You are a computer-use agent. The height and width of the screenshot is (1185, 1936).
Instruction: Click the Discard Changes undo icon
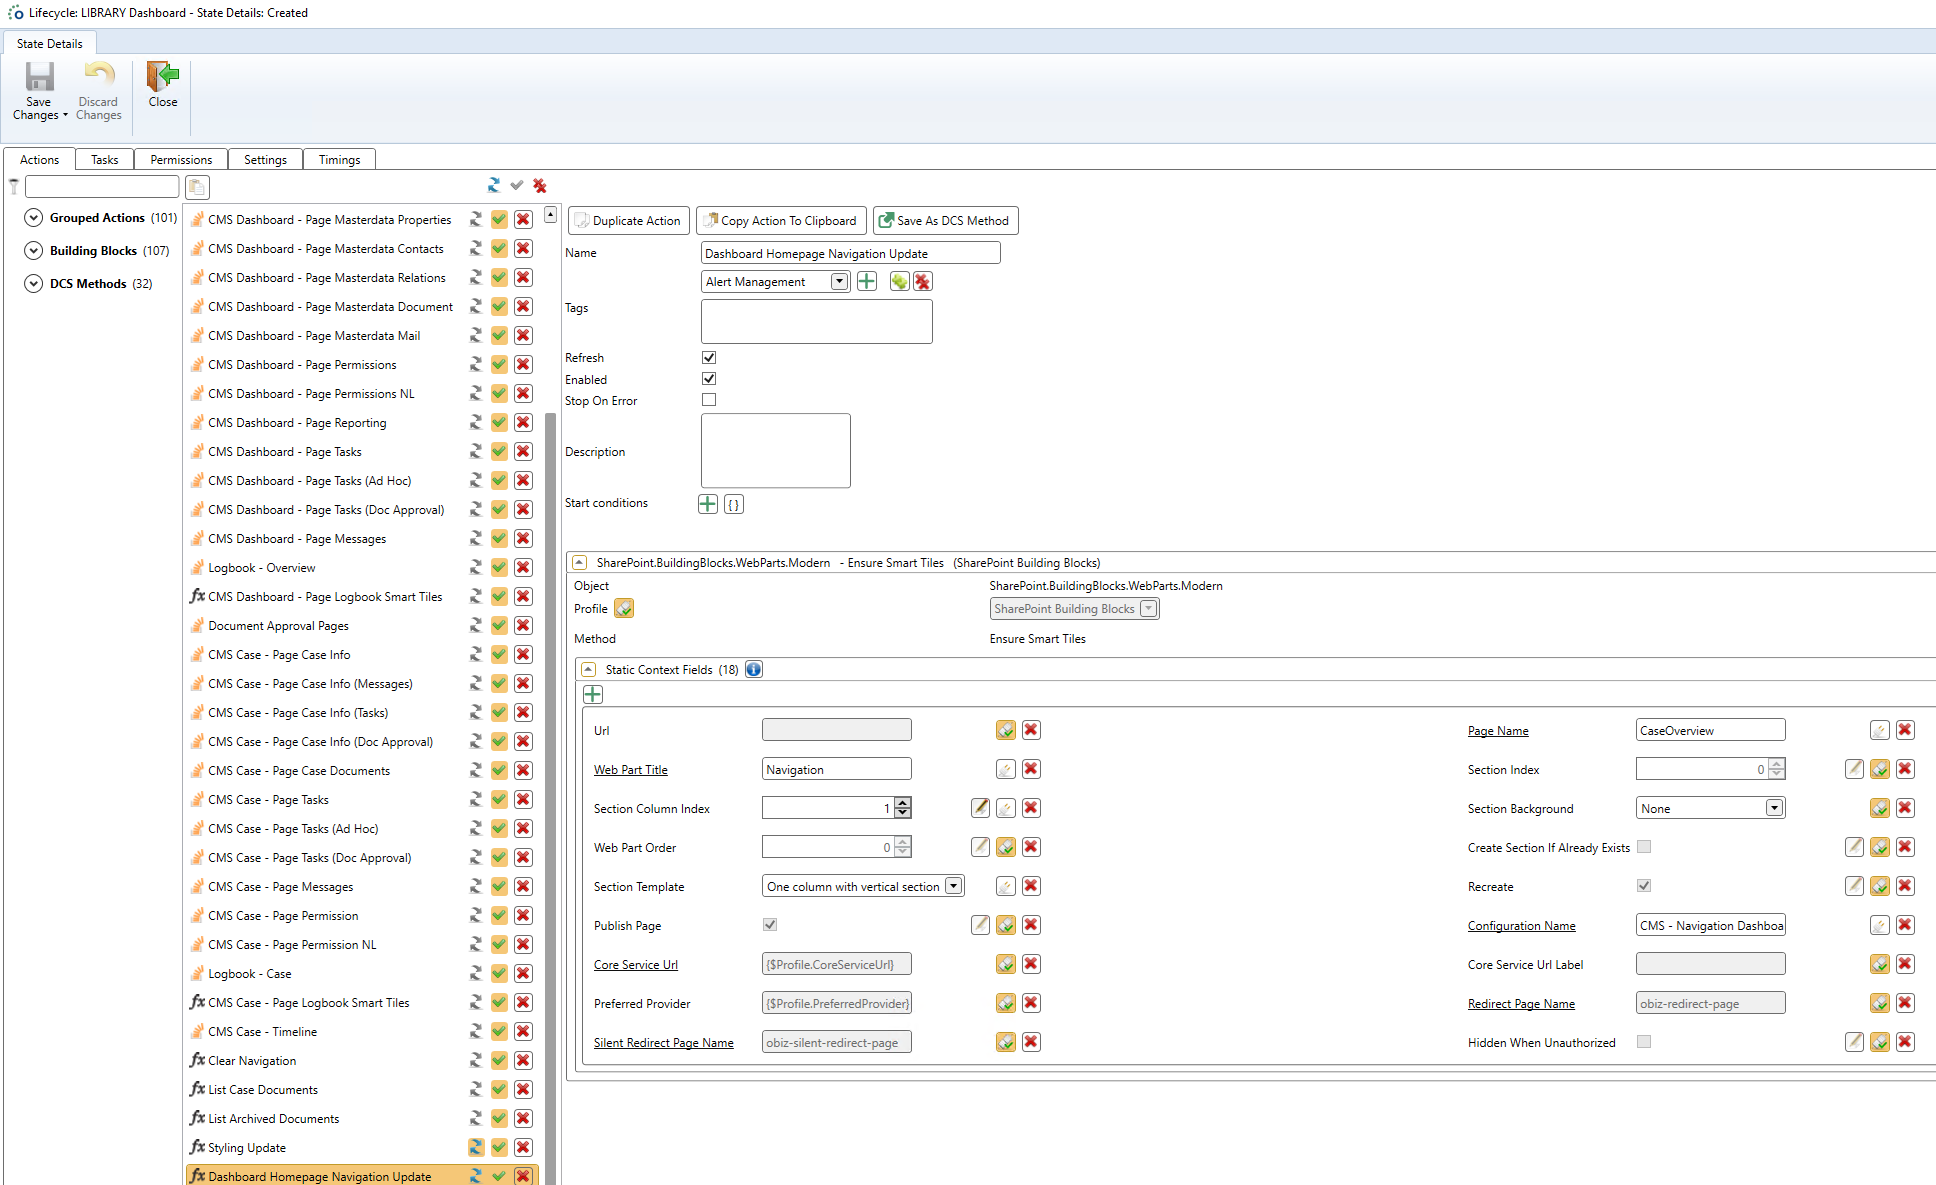coord(98,76)
